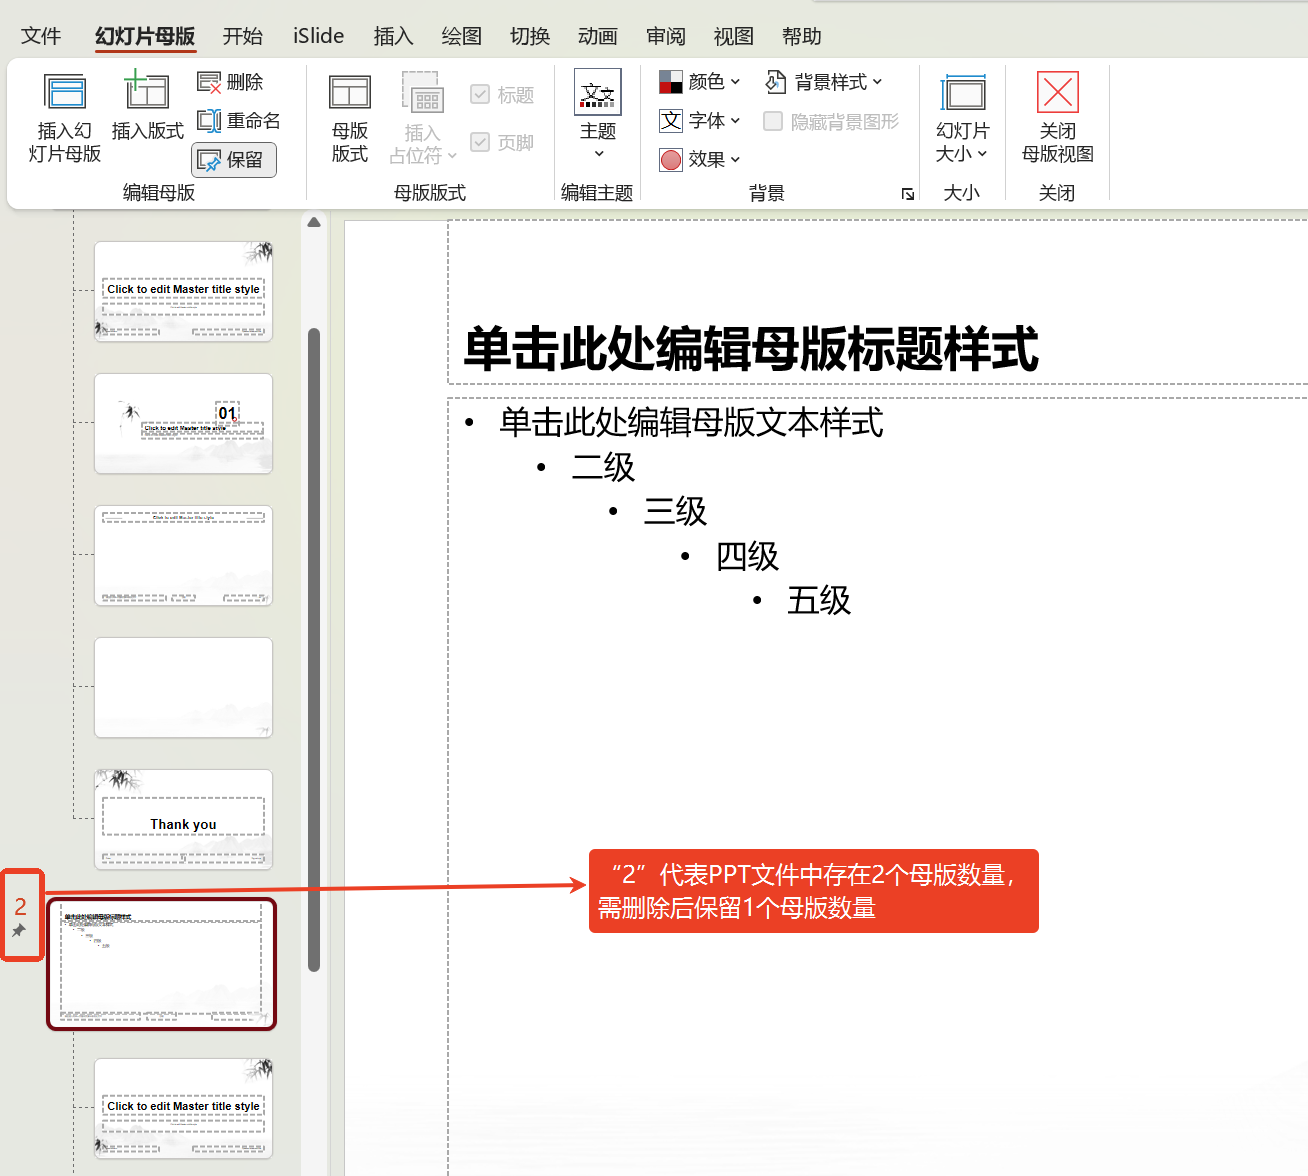The height and width of the screenshot is (1176, 1308).
Task: Select the Thank you layout thumbnail
Action: 183,819
